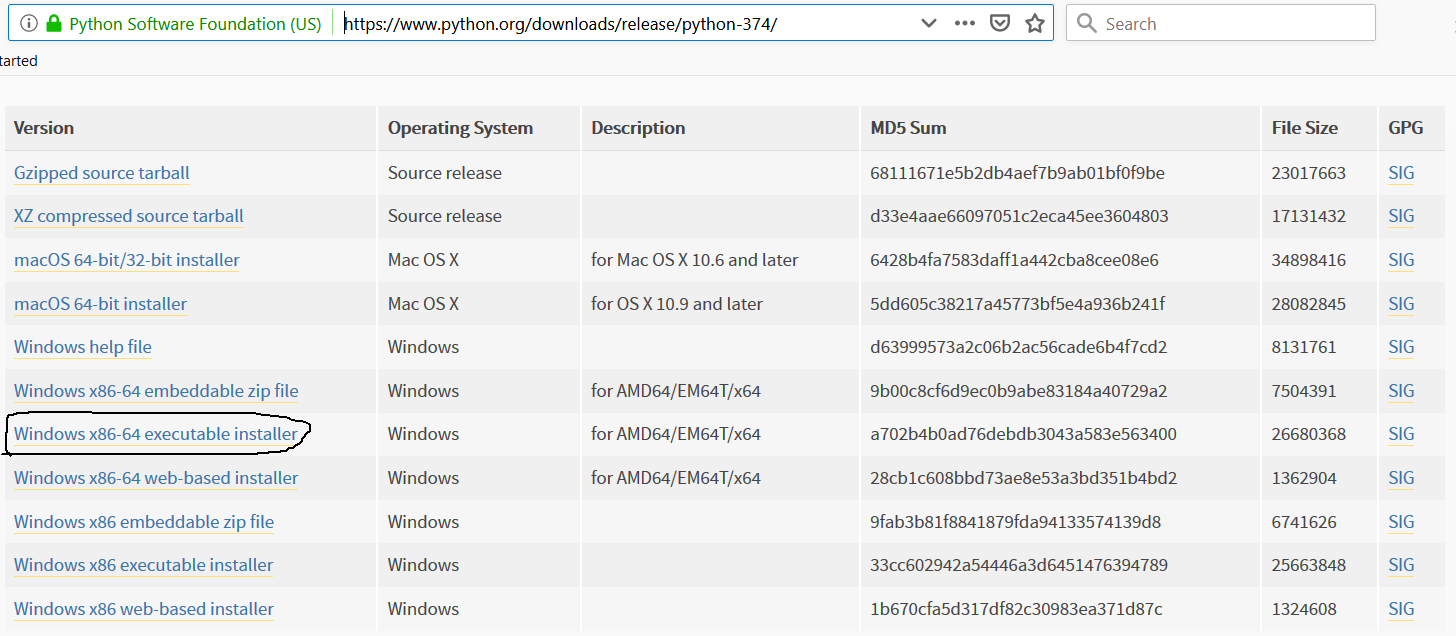Download Windows x86-64 embeddable zip file
The image size is (1456, 636).
click(x=156, y=391)
